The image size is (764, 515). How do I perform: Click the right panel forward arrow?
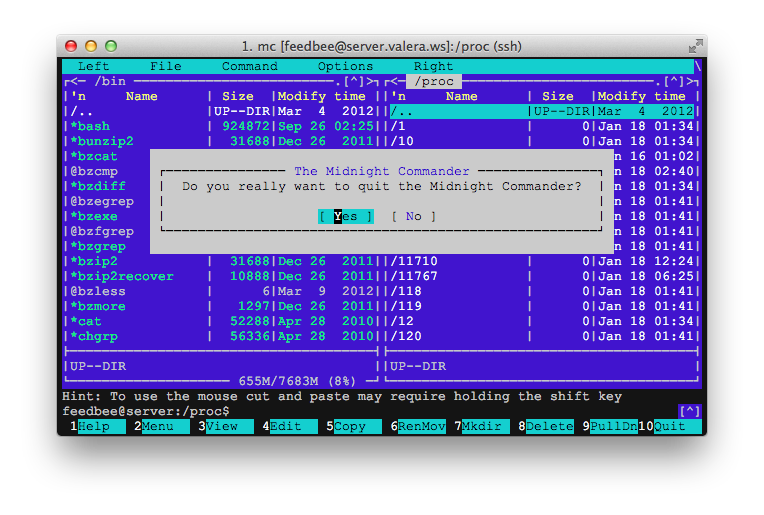[x=690, y=81]
